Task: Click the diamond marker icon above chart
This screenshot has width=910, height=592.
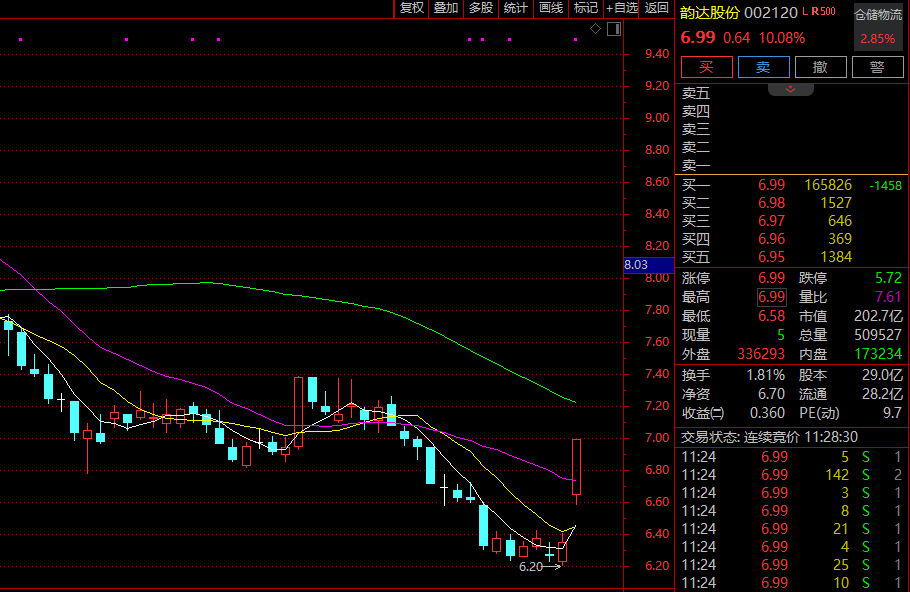Action: pyautogui.click(x=595, y=29)
